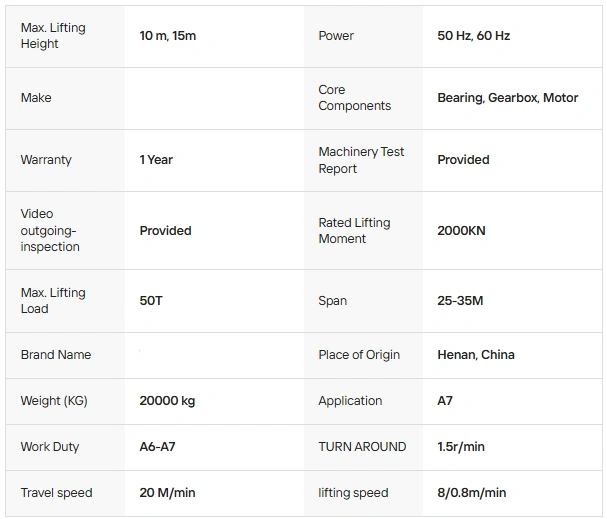Select the '20000 kg' weight value

(x=167, y=401)
